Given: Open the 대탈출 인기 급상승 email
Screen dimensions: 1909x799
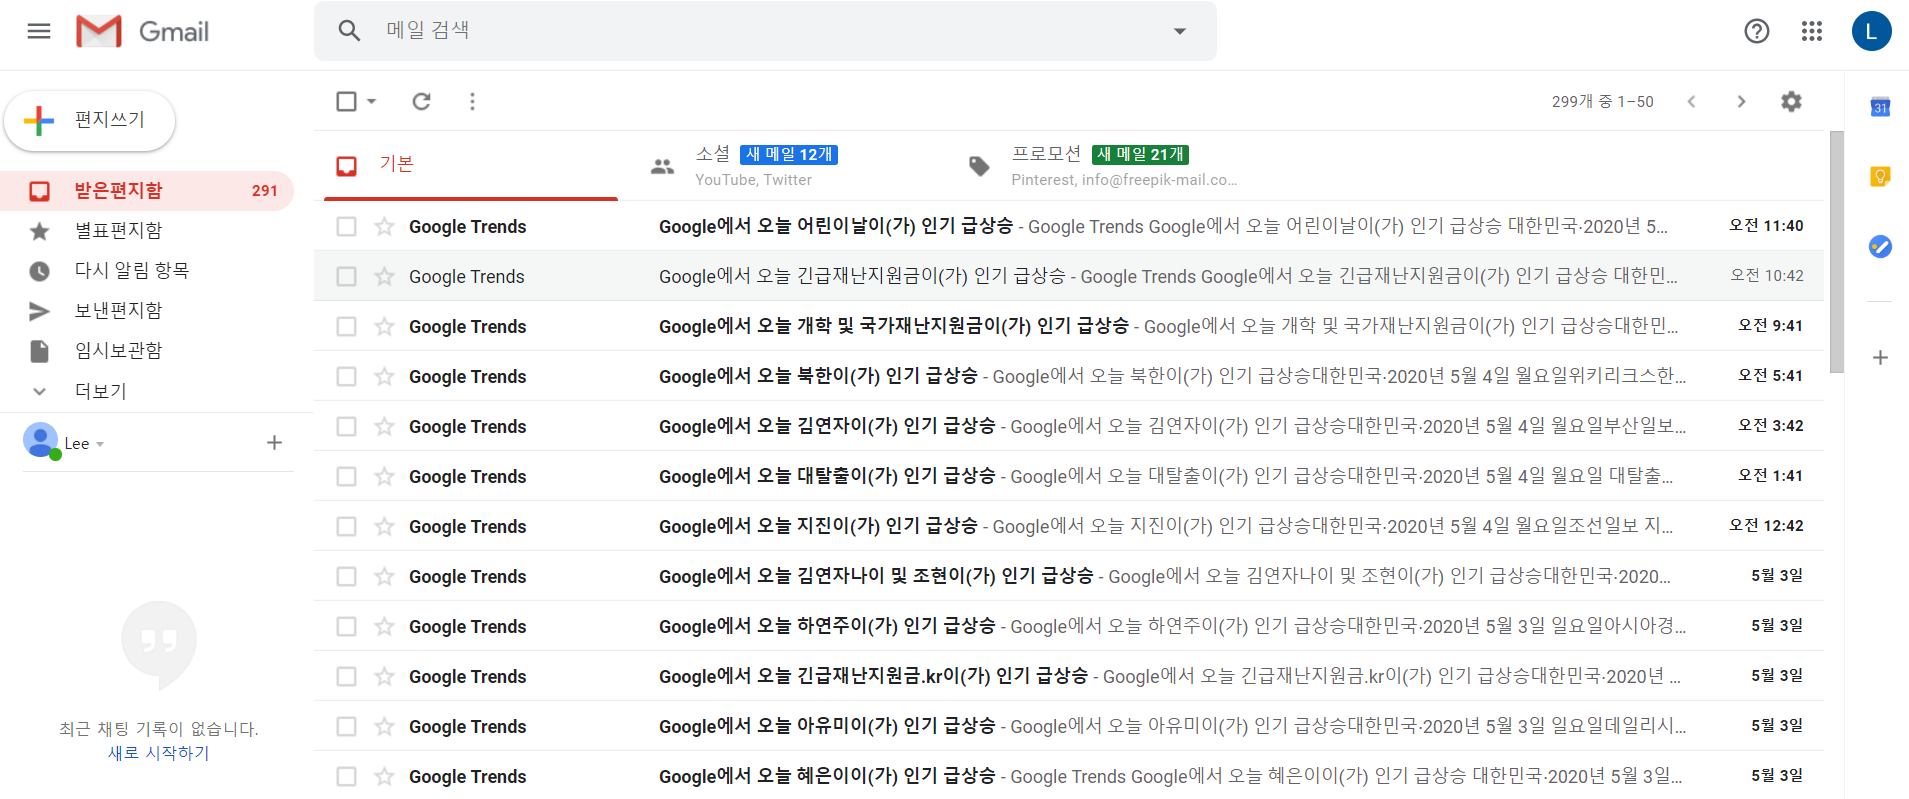Looking at the screenshot, I should (1069, 476).
